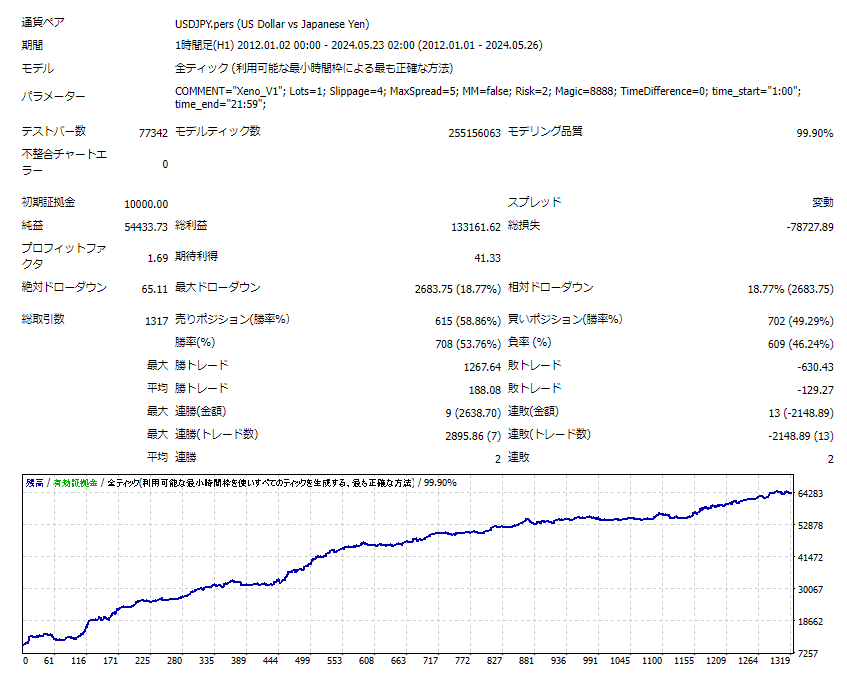Select the value 2895.86 (7)
Image resolution: width=847 pixels, height=681 pixels.
473,436
